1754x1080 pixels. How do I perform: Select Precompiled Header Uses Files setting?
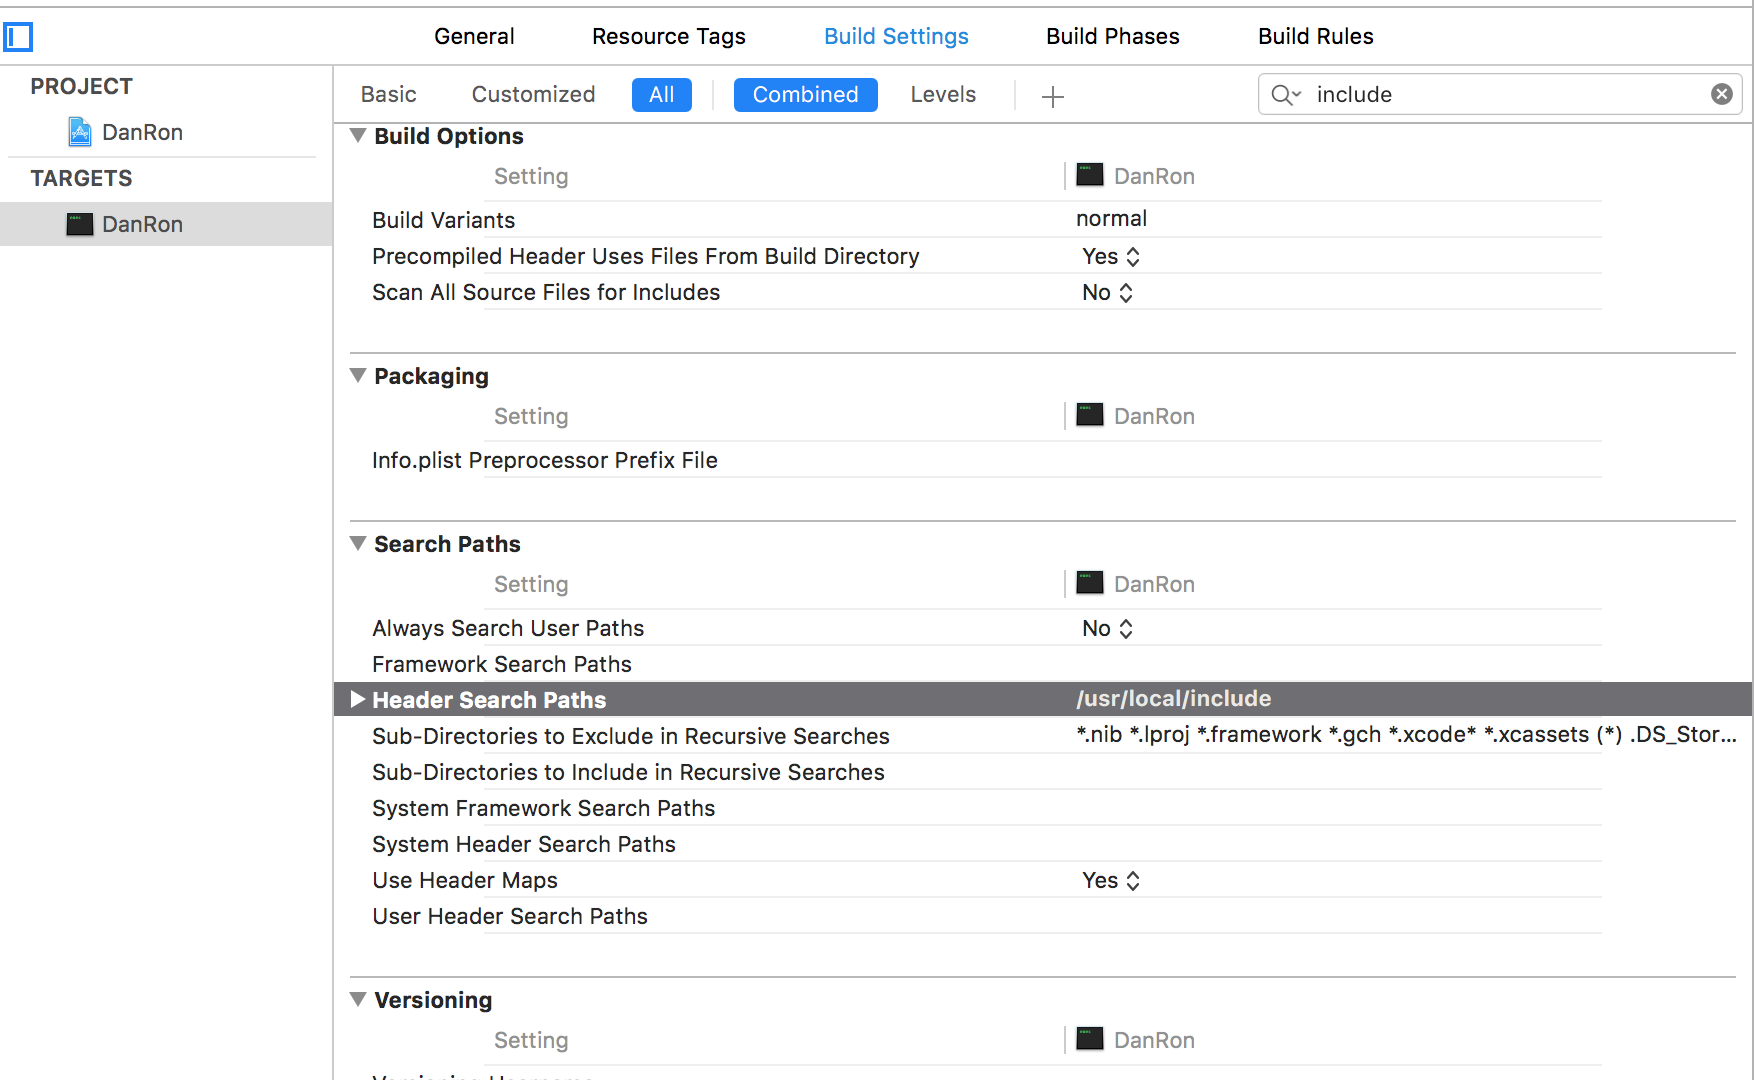[x=645, y=256]
